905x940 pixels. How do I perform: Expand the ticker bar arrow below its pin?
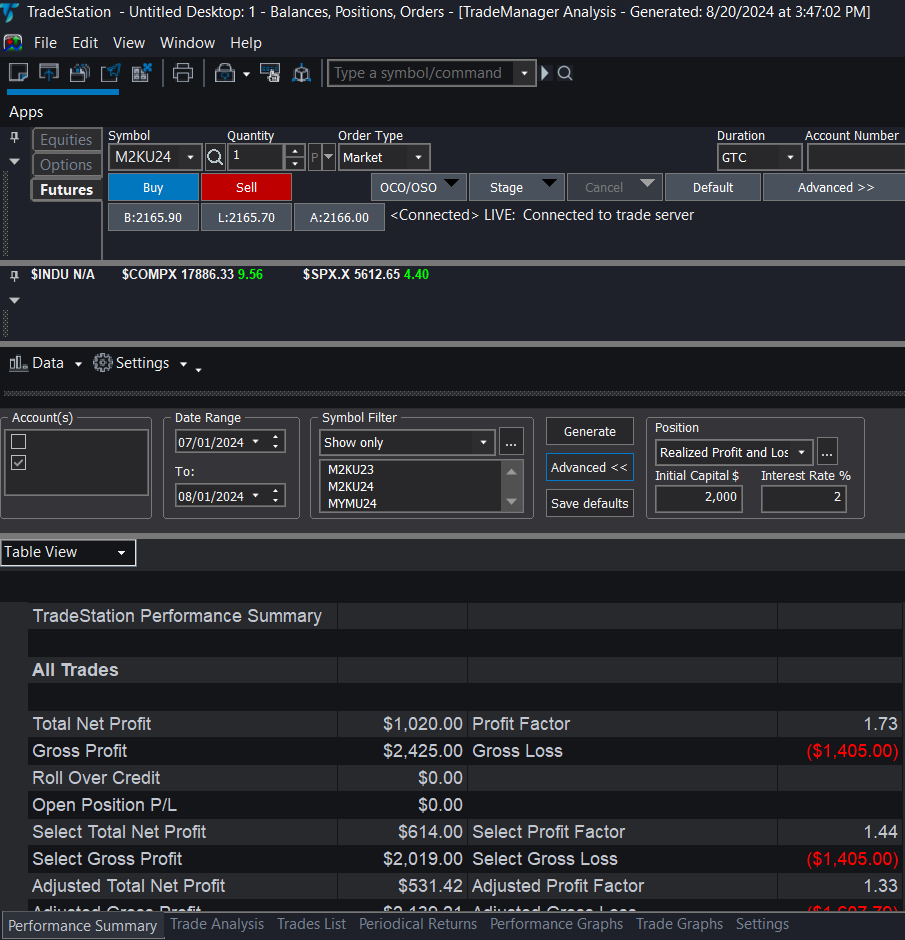(x=14, y=300)
